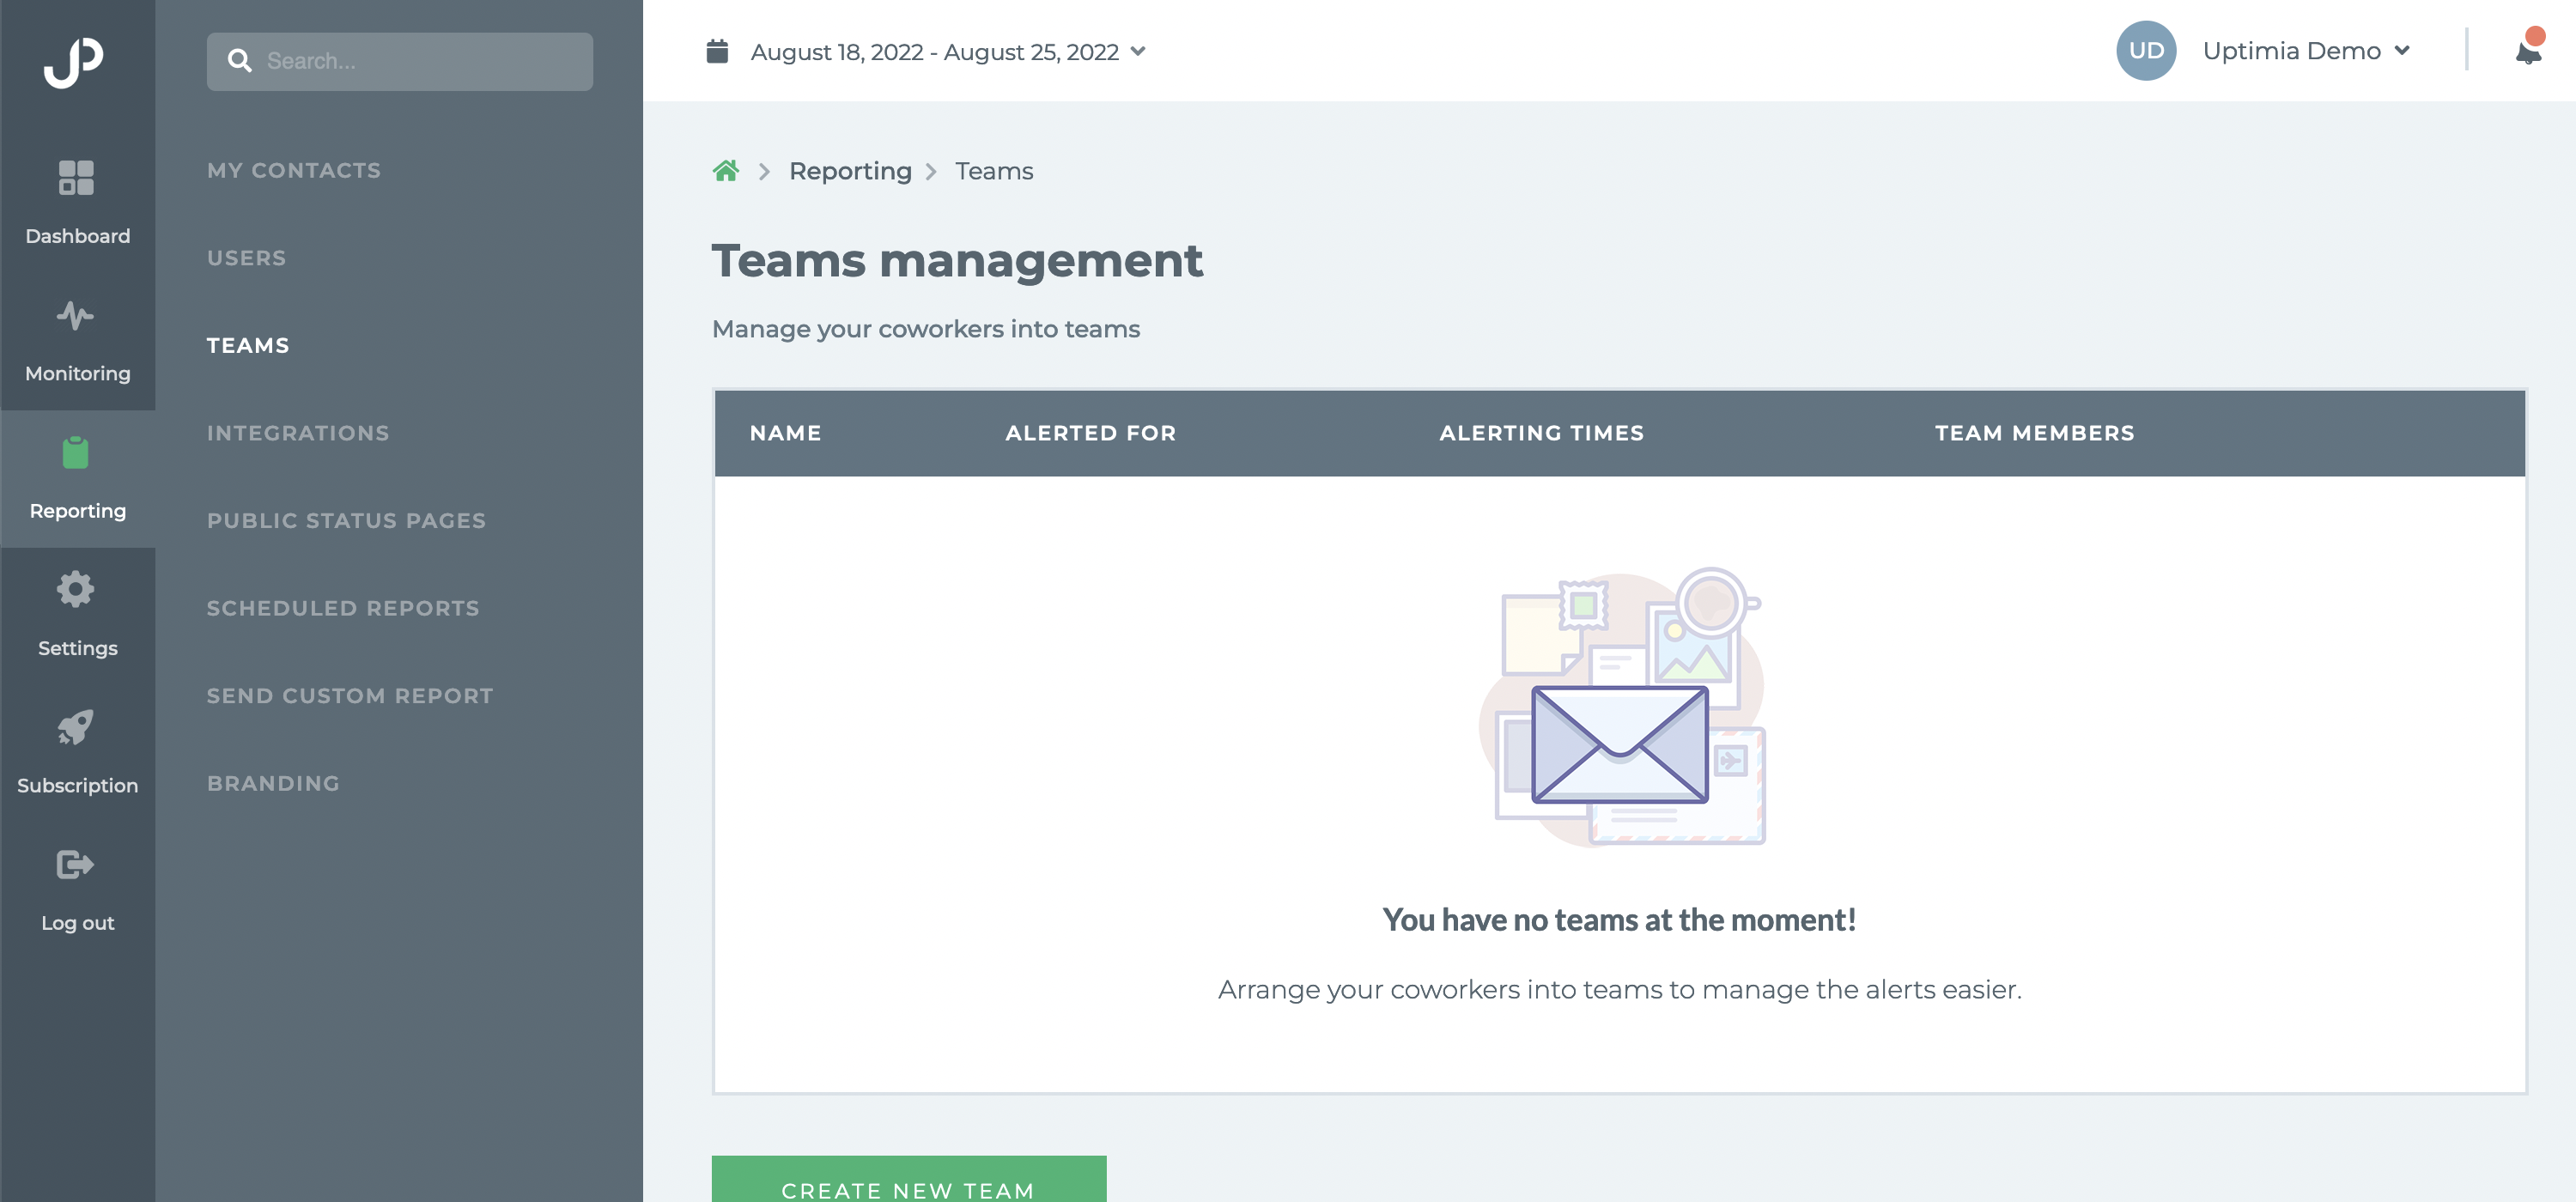
Task: Select the Reporting clipboard icon
Action: pos(76,453)
